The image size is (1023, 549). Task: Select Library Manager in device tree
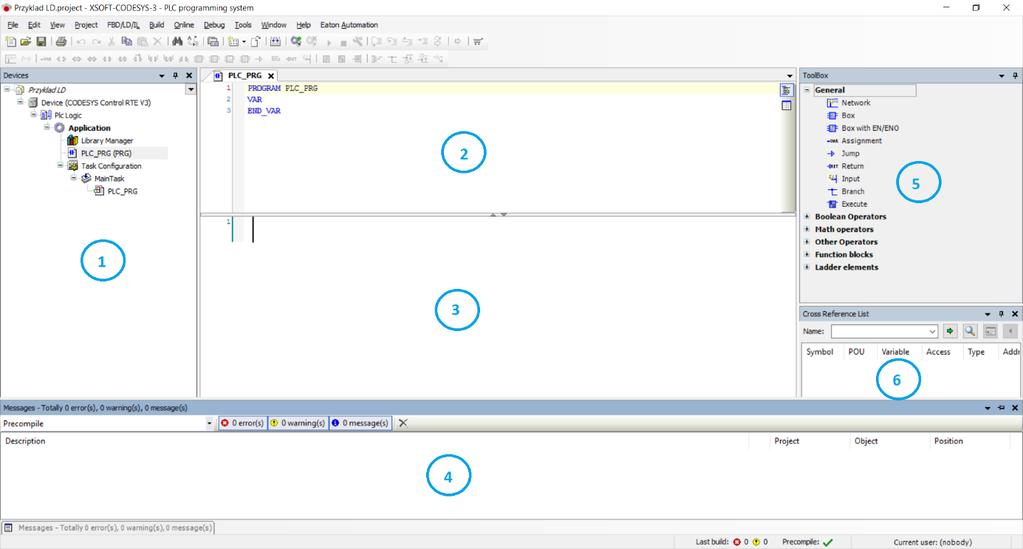point(100,141)
